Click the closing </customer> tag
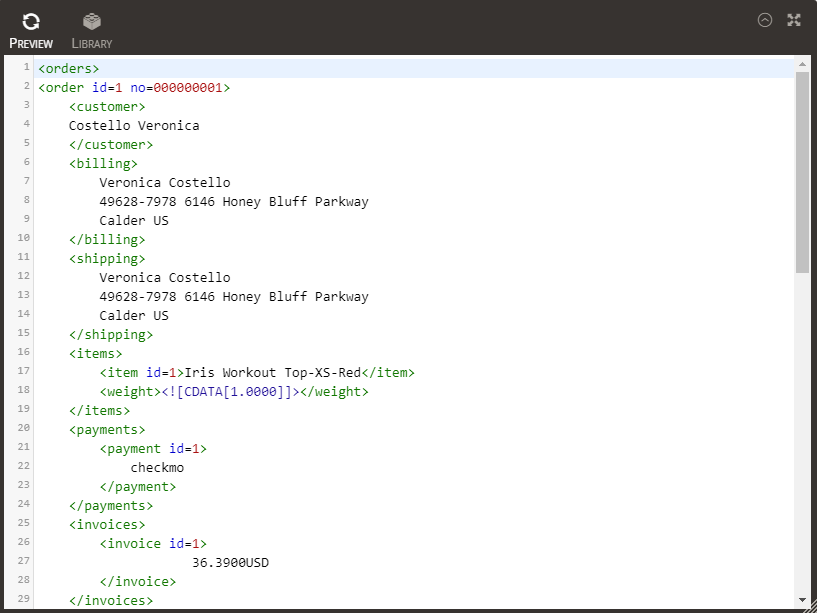The width and height of the screenshot is (817, 613). click(111, 144)
